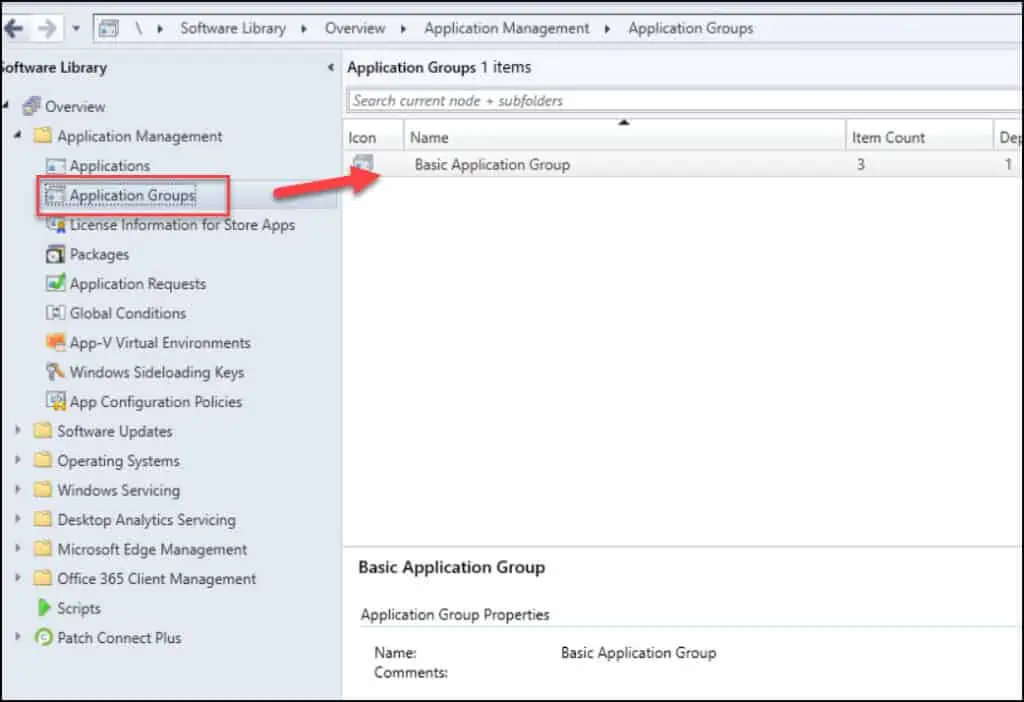Expand the Software Updates folder
The width and height of the screenshot is (1024, 702).
click(18, 430)
